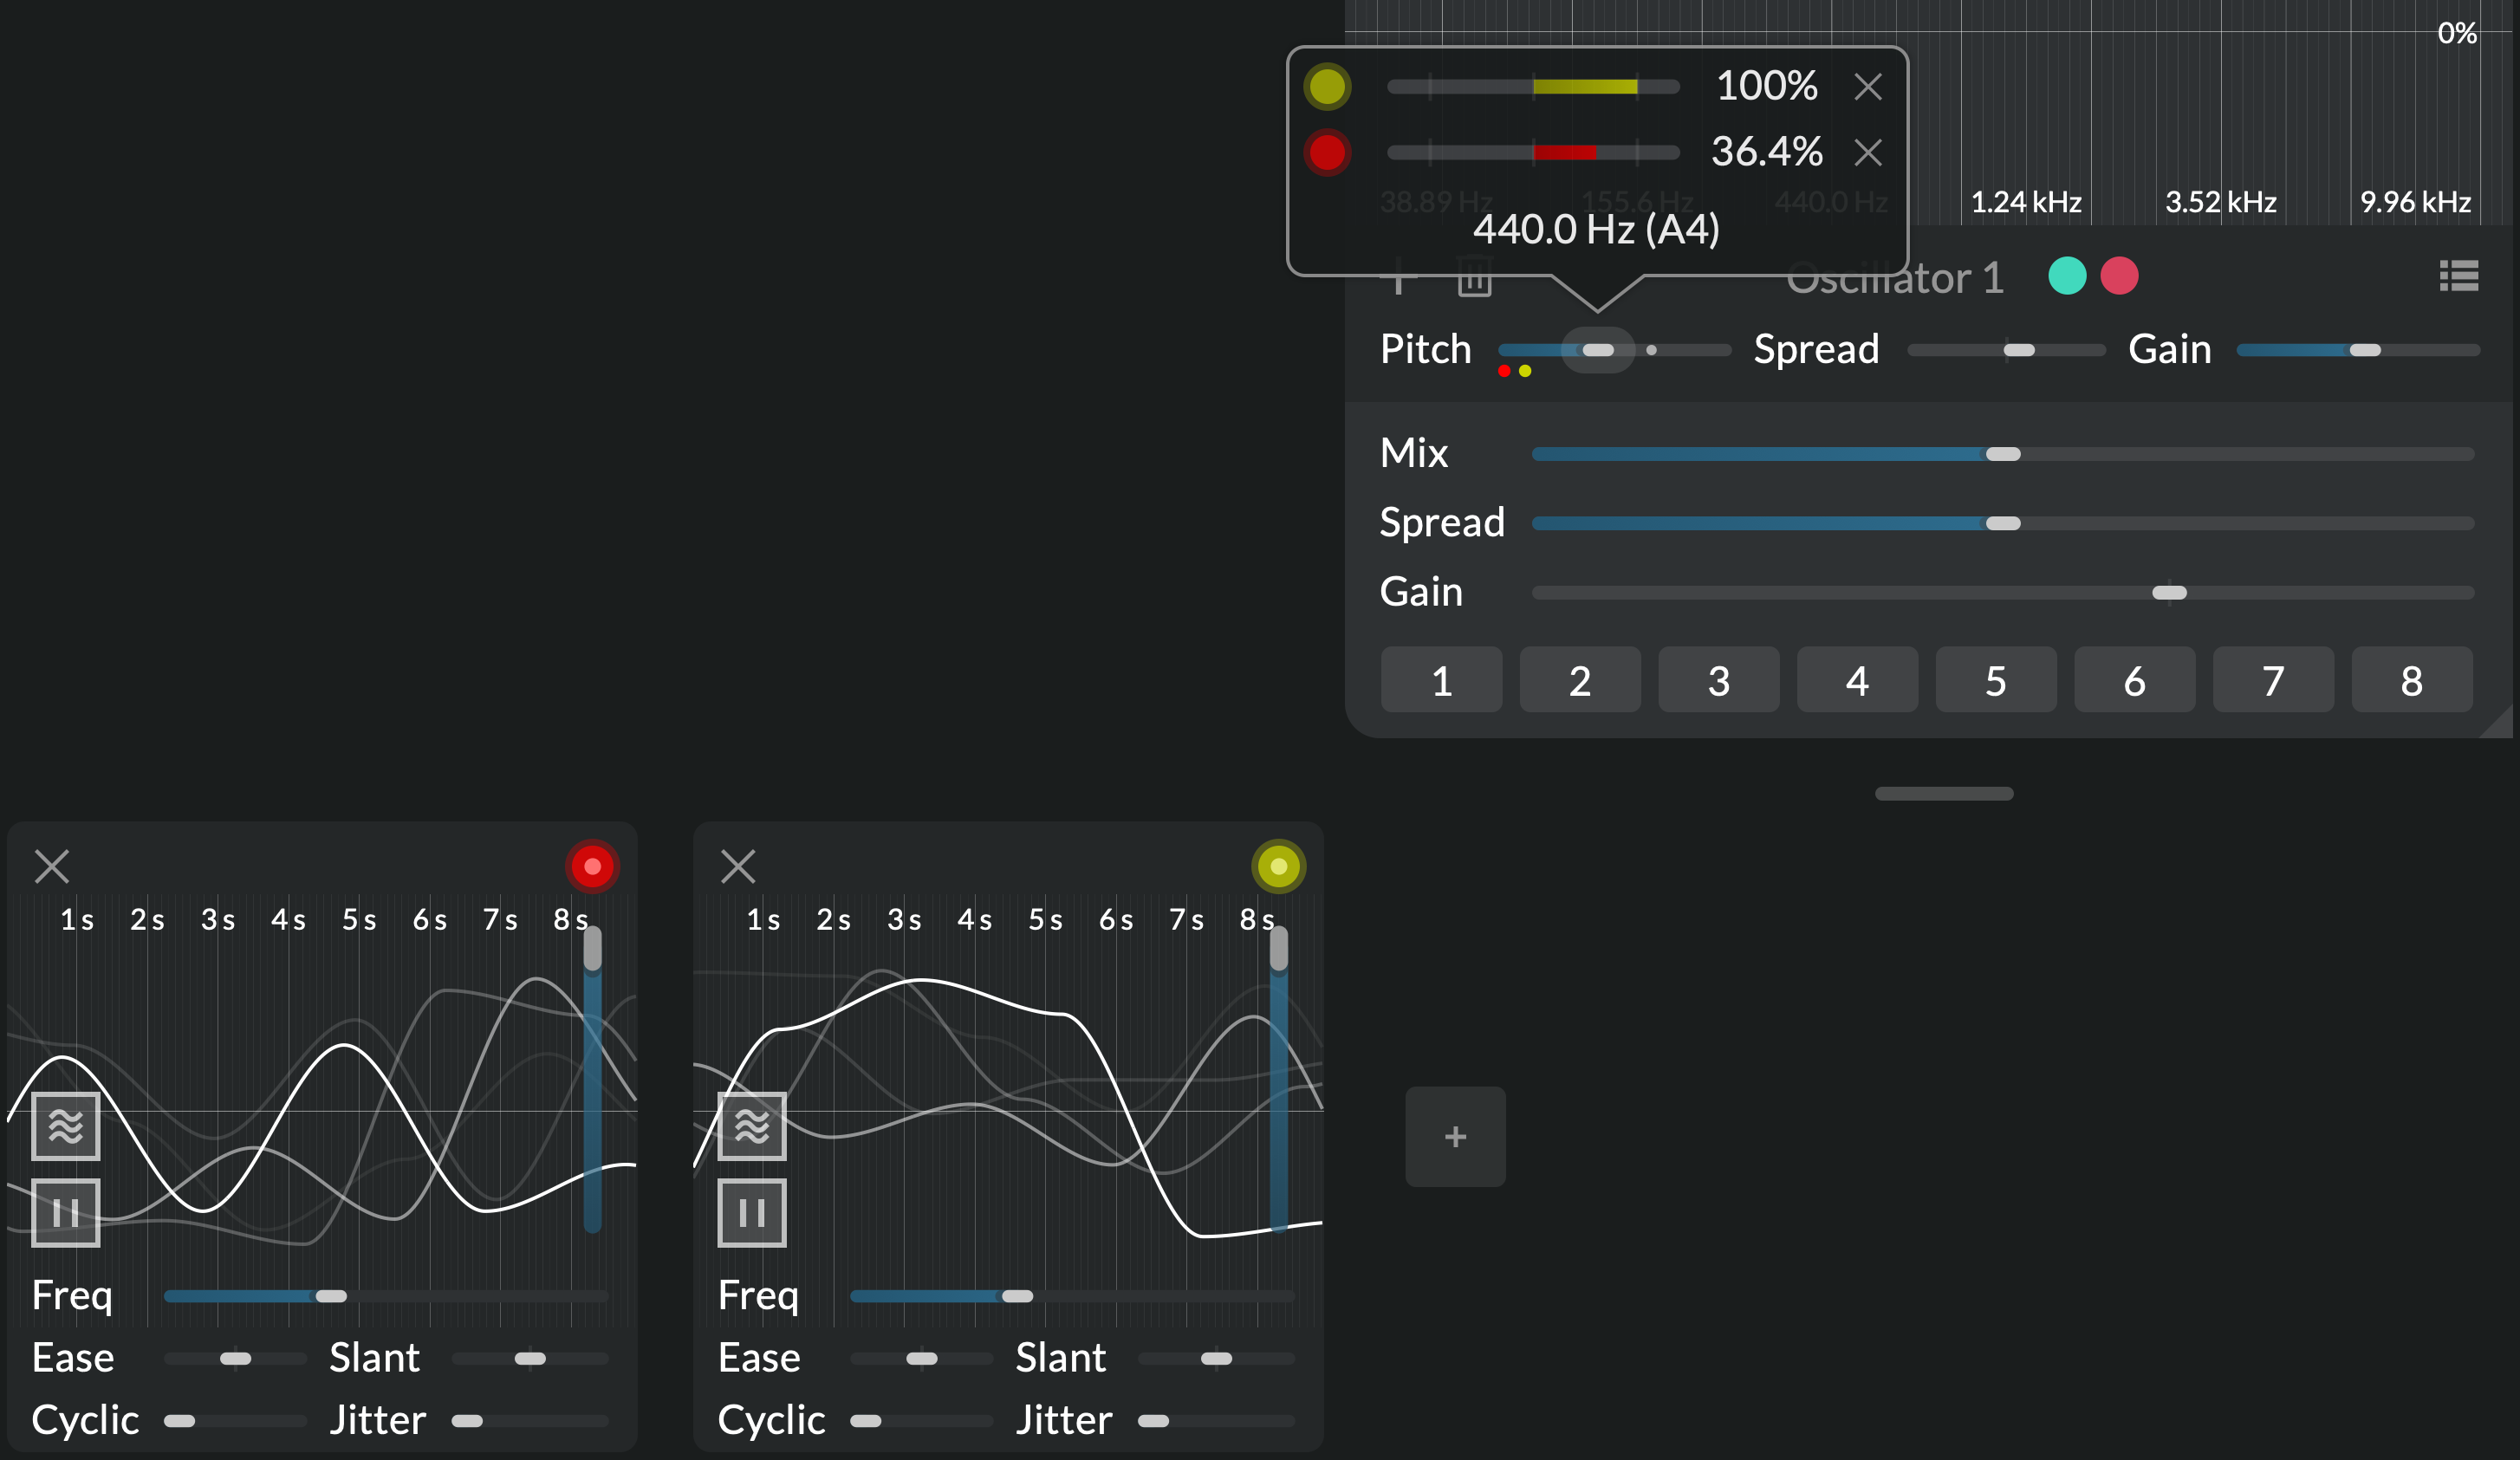Close the yellow modulator panel
Screen dimensions: 2520x1460
(x=738, y=866)
